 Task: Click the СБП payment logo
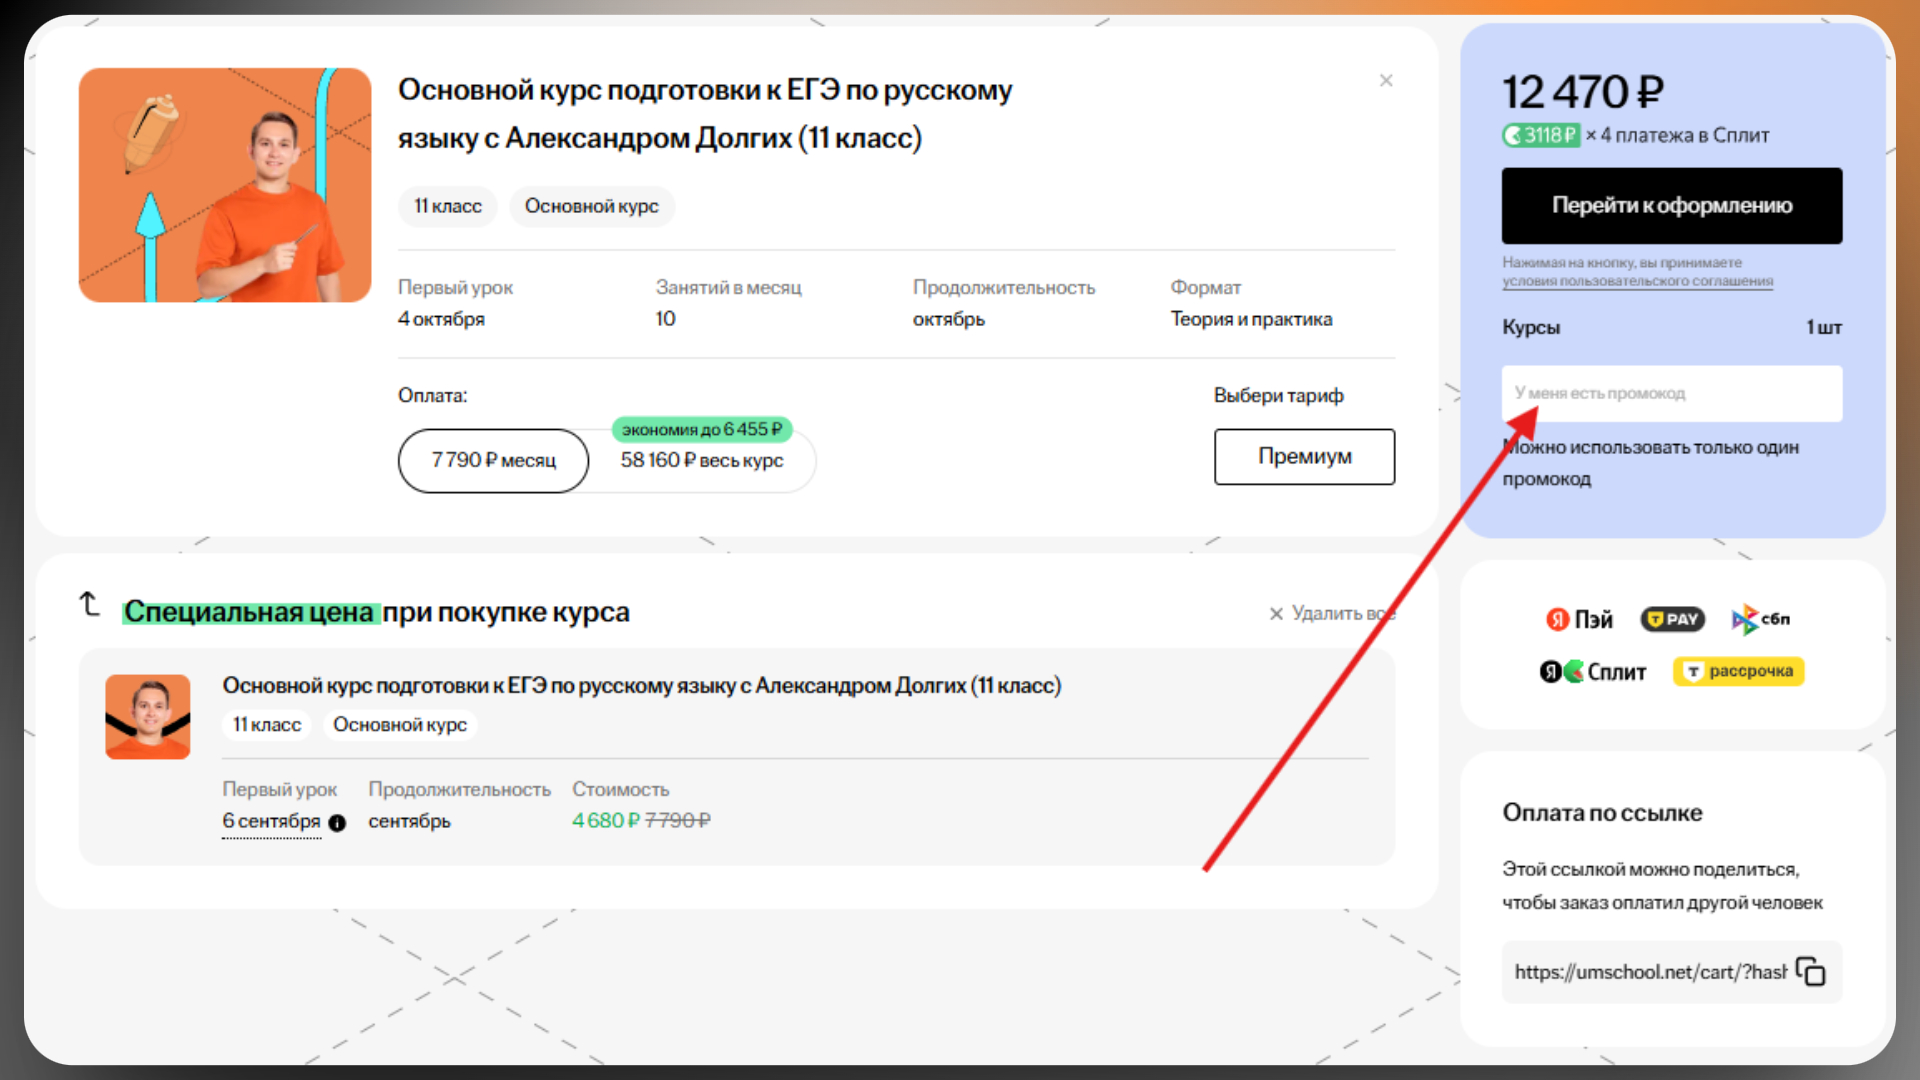pyautogui.click(x=1761, y=620)
